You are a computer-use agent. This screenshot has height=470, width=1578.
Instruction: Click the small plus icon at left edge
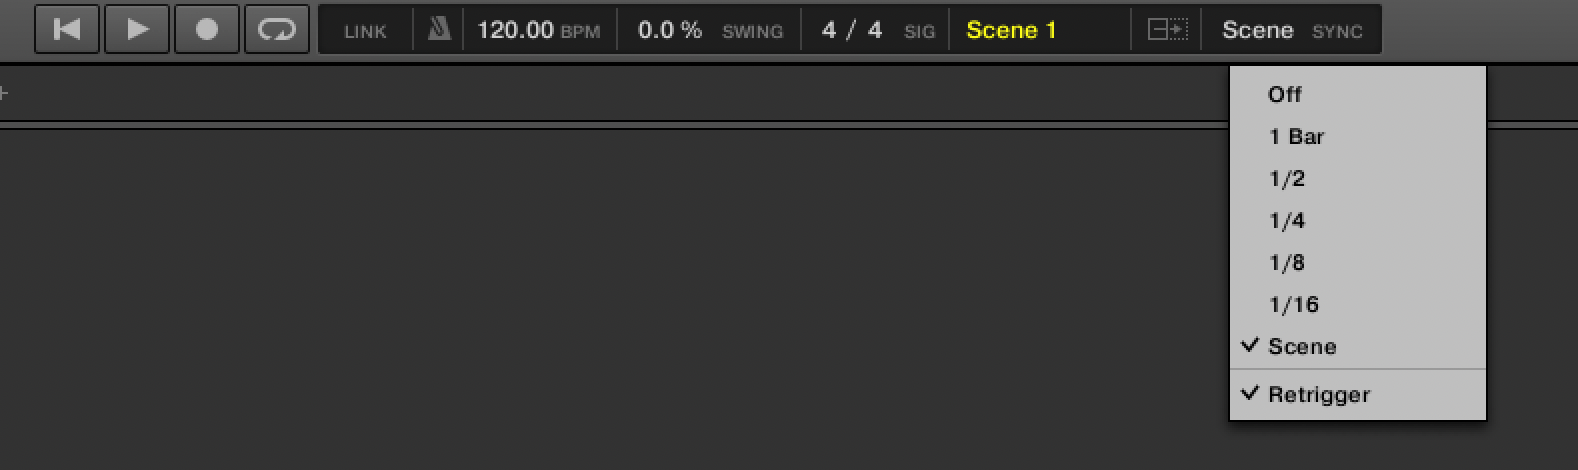coord(4,94)
